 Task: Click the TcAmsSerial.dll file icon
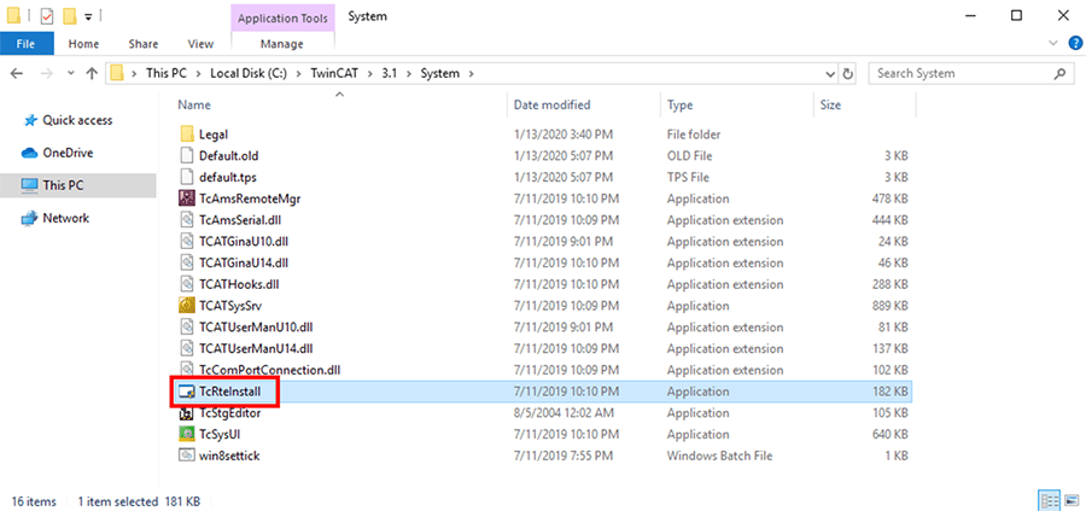pos(187,221)
